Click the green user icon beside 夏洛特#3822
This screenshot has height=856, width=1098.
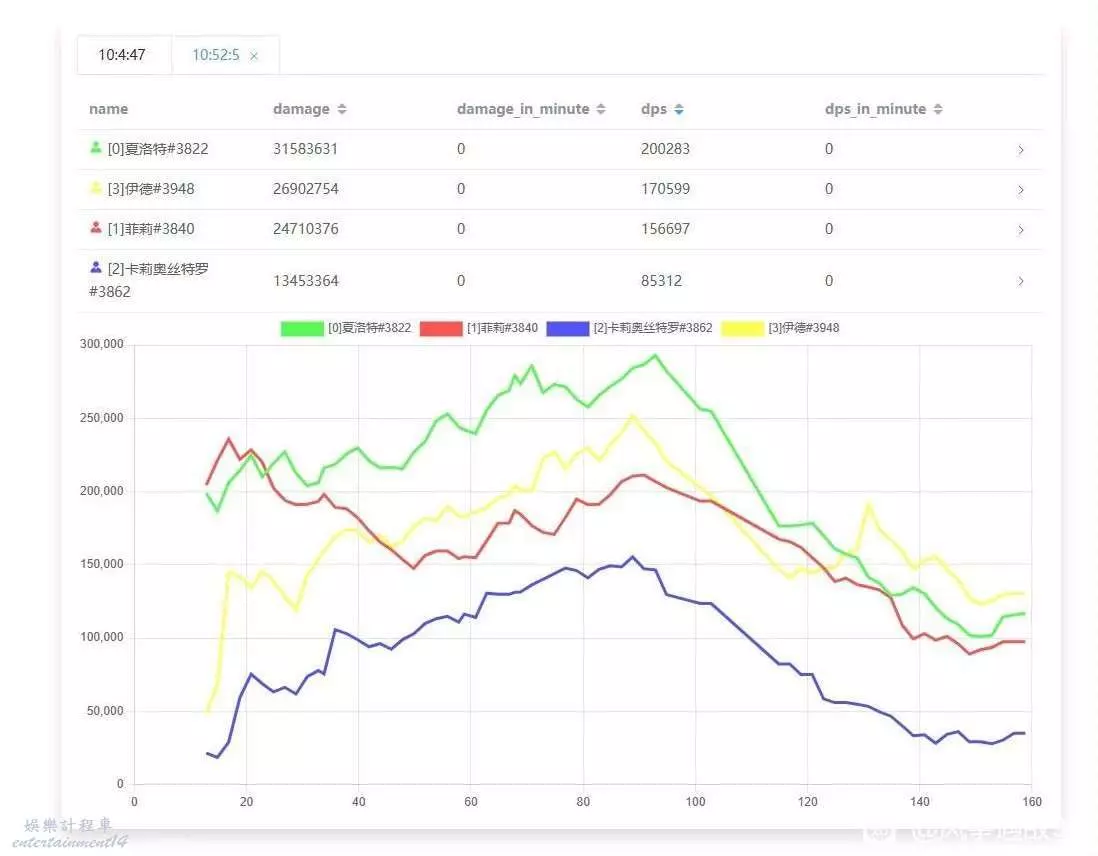[96, 148]
